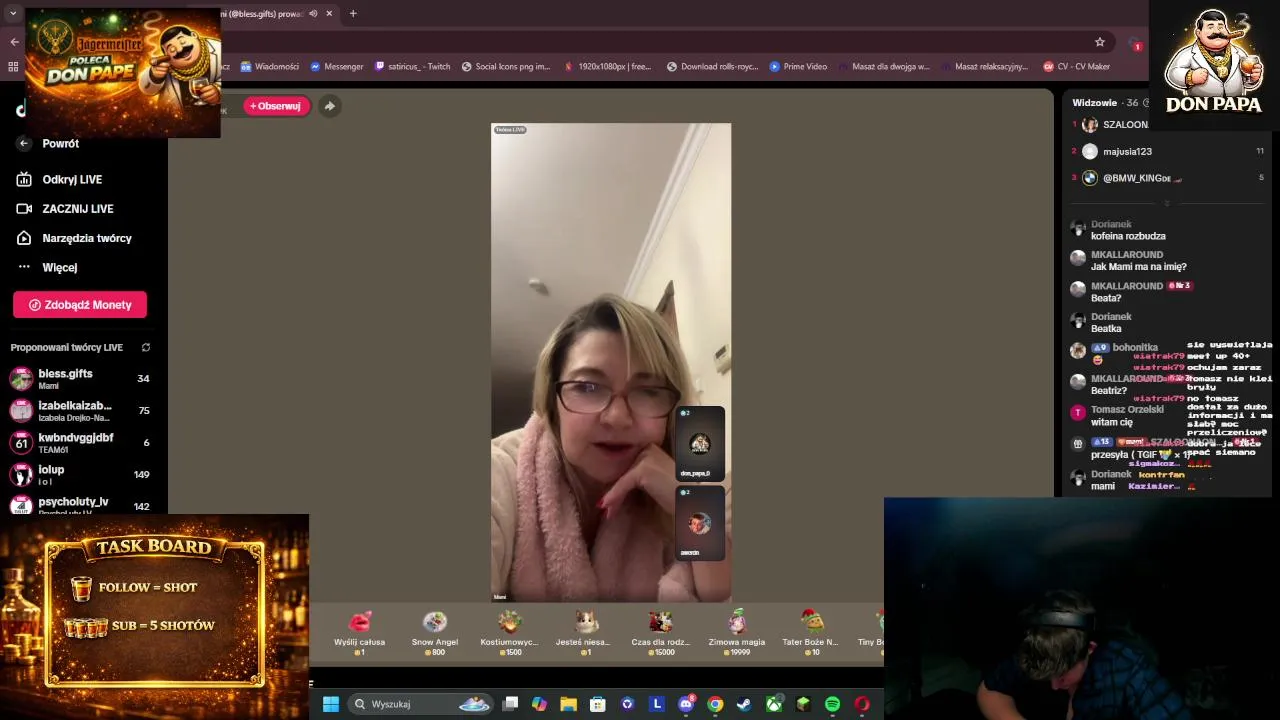Open Opera browser from taskbar
Screen dimensions: 1280x720
(862, 704)
